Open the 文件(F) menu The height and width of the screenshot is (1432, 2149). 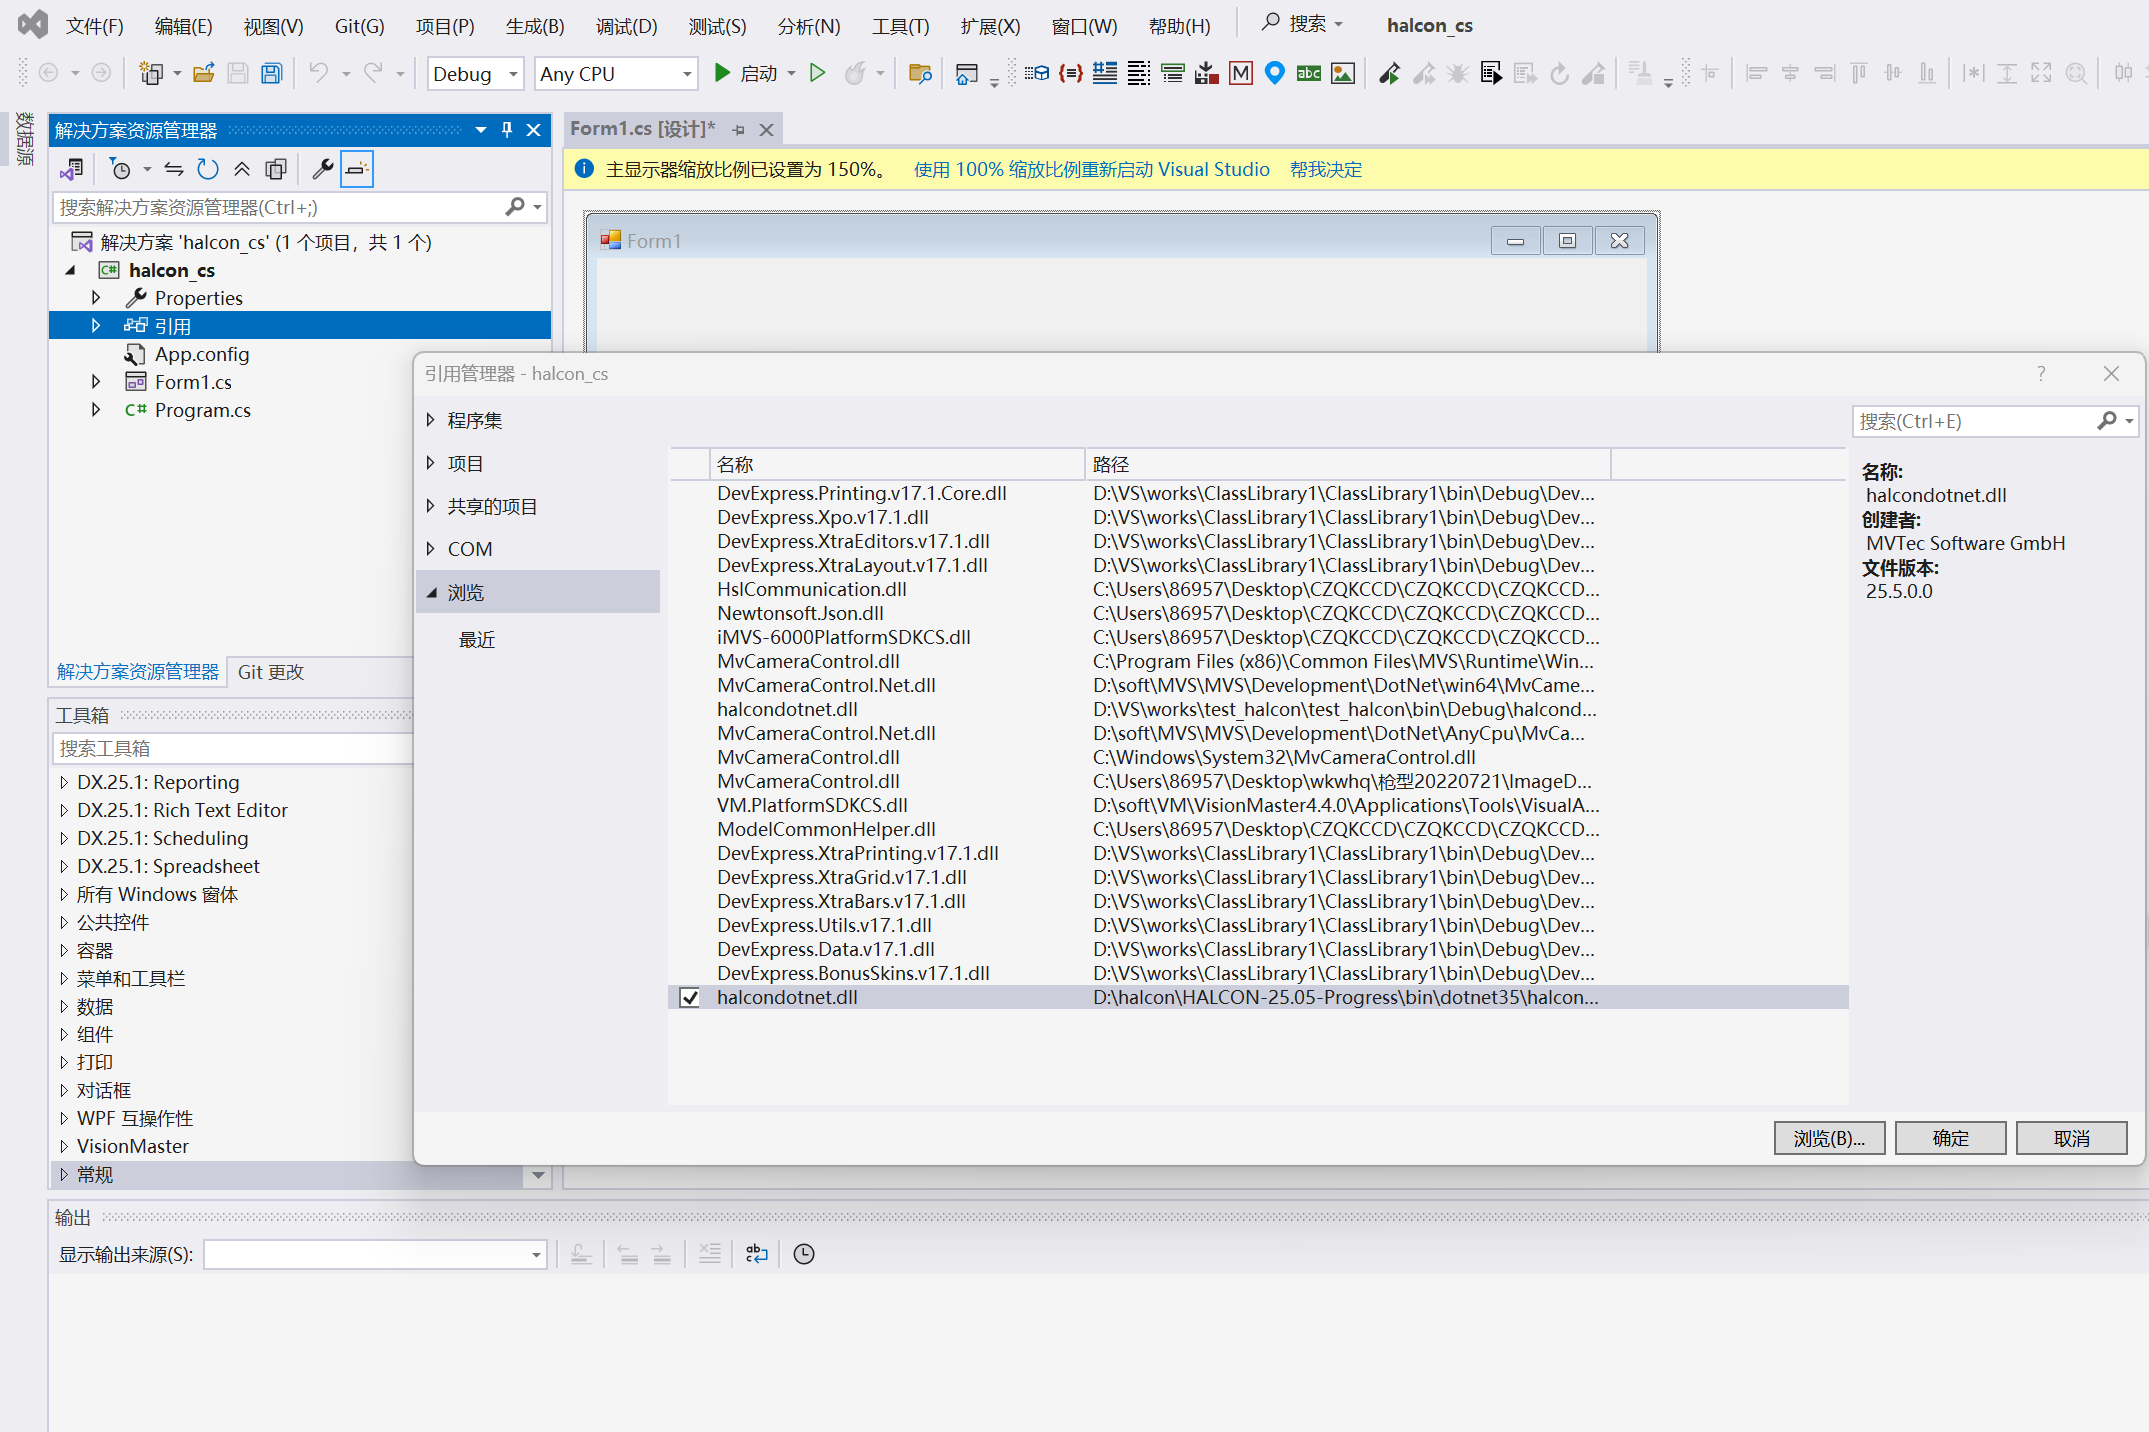tap(95, 26)
